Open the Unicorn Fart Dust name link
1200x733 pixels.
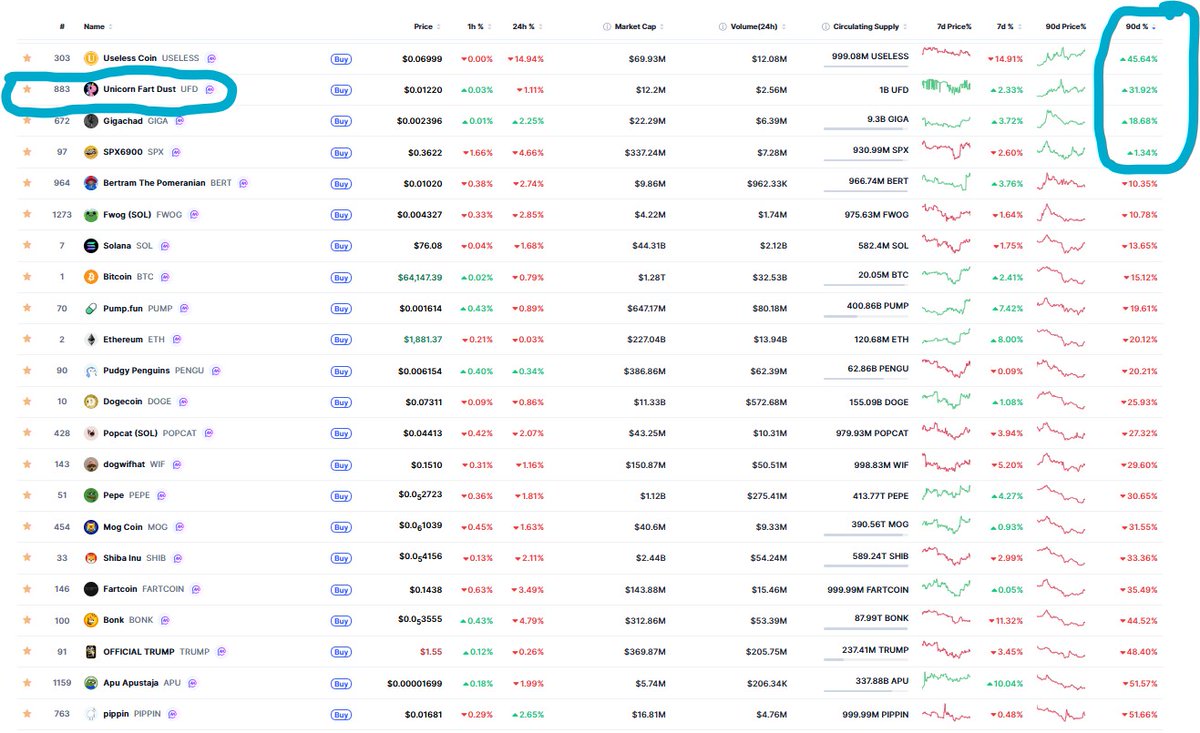pos(139,90)
